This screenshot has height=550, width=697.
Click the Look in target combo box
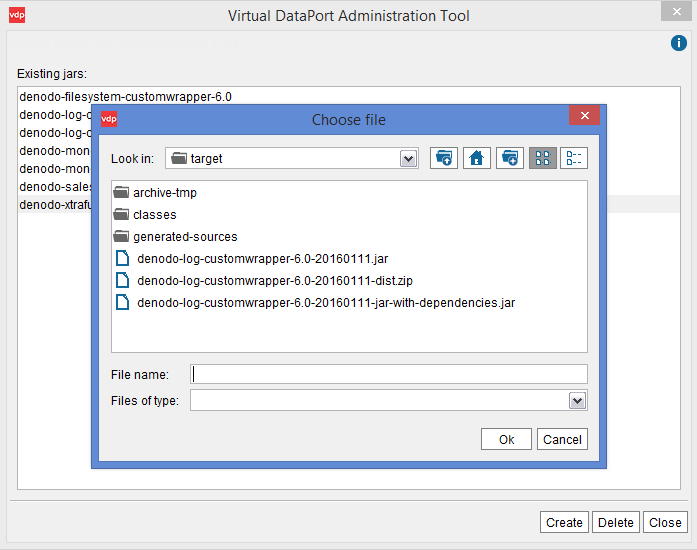[x=292, y=158]
